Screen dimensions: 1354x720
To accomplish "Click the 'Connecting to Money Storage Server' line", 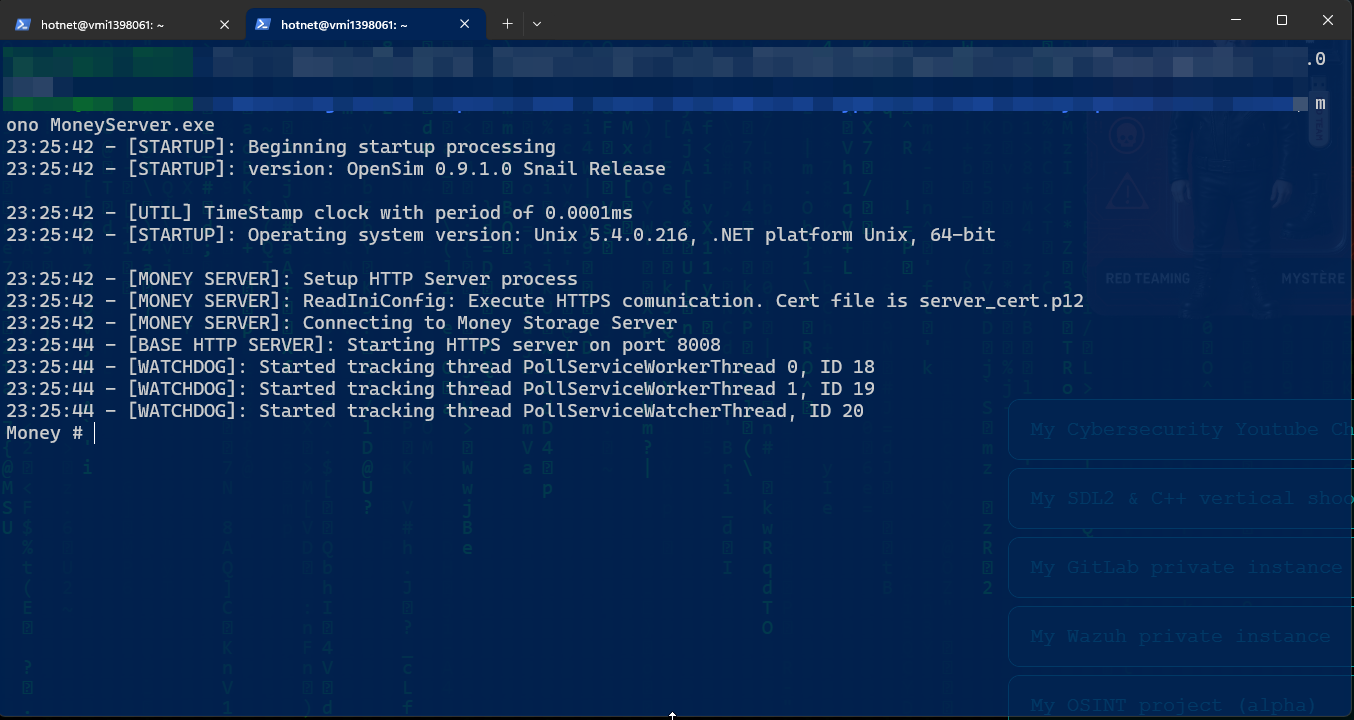I will (342, 323).
